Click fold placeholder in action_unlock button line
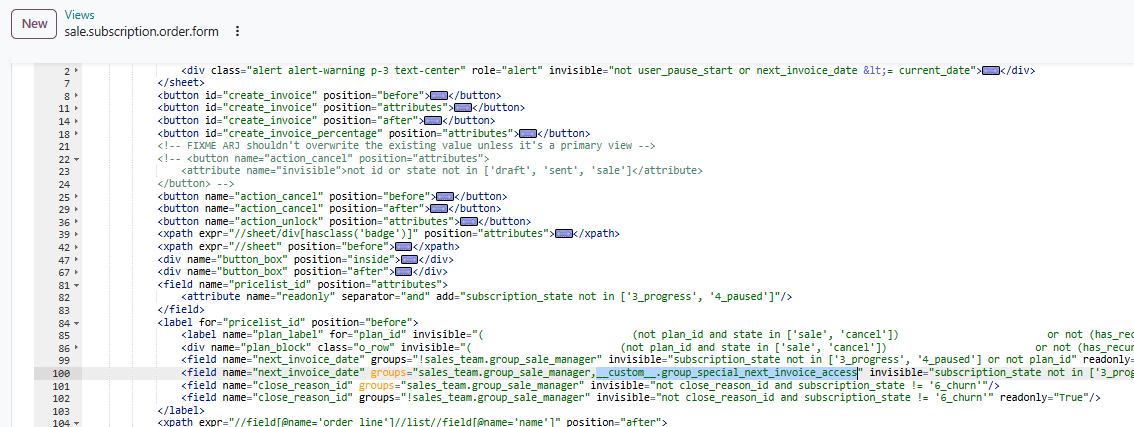 [x=469, y=221]
